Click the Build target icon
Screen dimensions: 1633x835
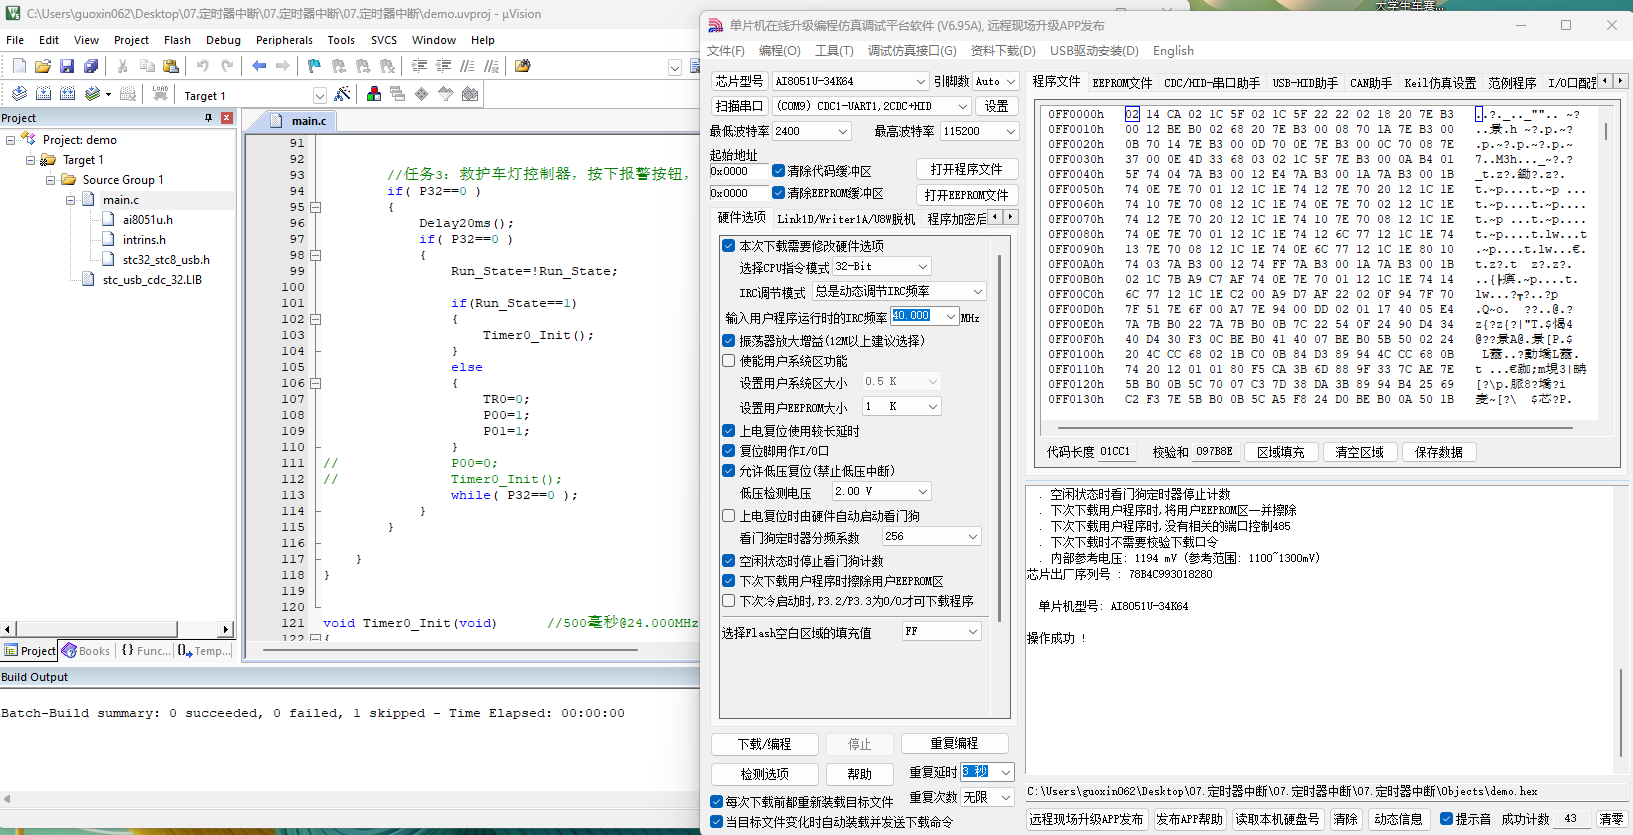[43, 94]
